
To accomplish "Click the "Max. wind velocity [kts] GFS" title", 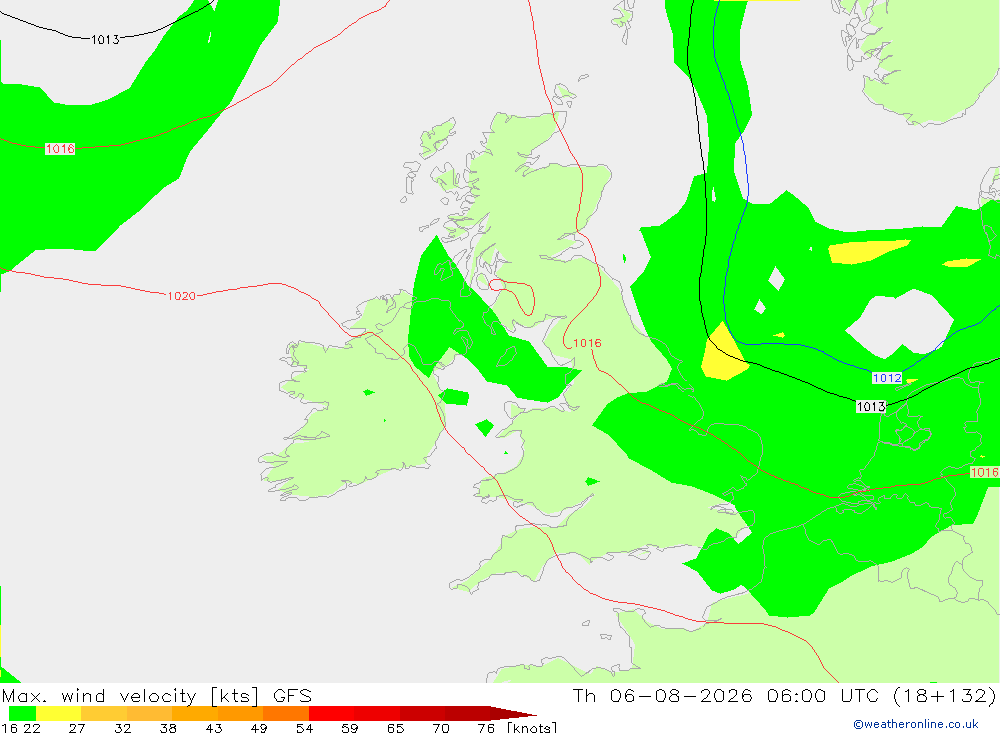I will coord(157,696).
